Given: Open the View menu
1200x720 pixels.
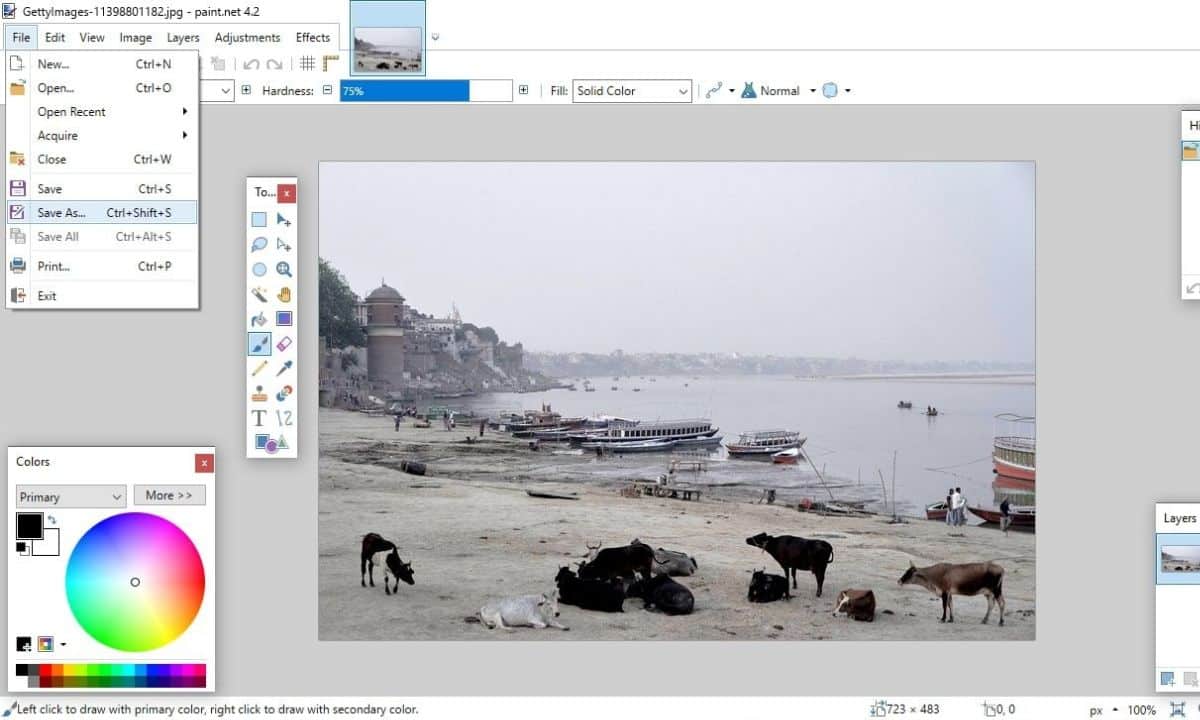Looking at the screenshot, I should (x=92, y=38).
